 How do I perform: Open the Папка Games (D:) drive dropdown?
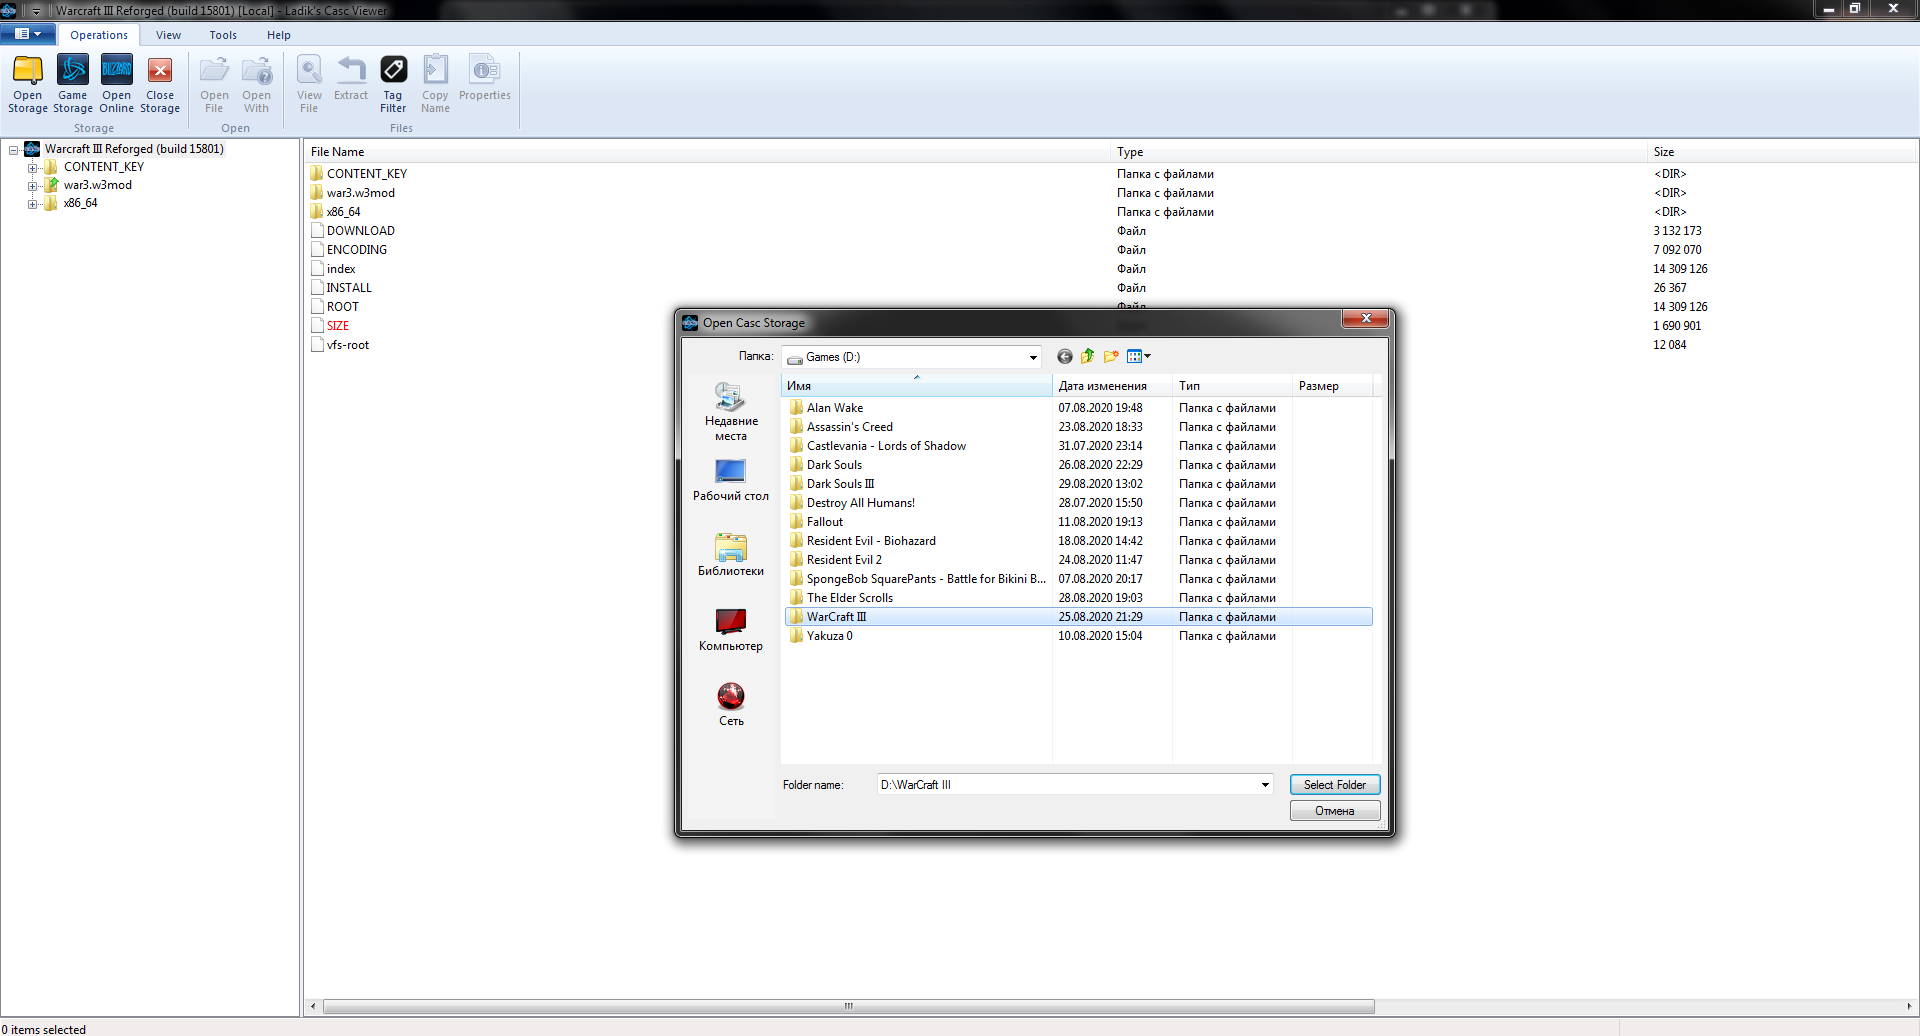click(1033, 357)
